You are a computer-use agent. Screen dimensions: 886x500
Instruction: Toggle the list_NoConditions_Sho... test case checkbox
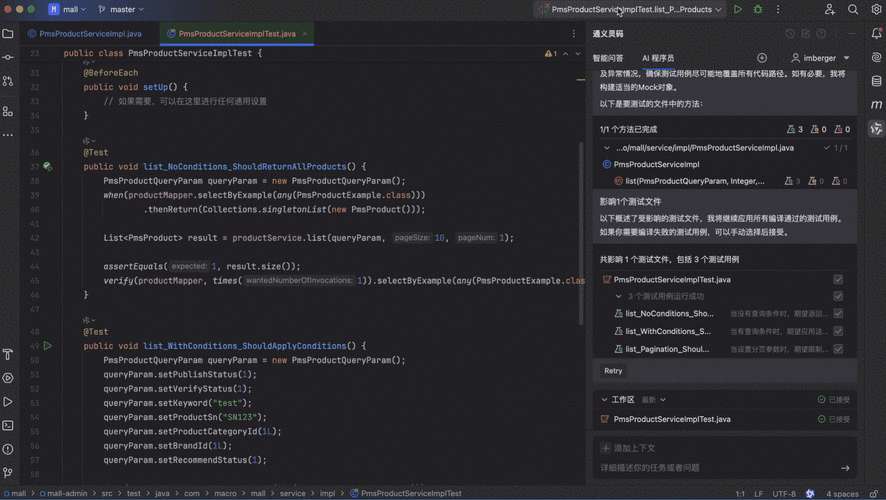coord(838,314)
